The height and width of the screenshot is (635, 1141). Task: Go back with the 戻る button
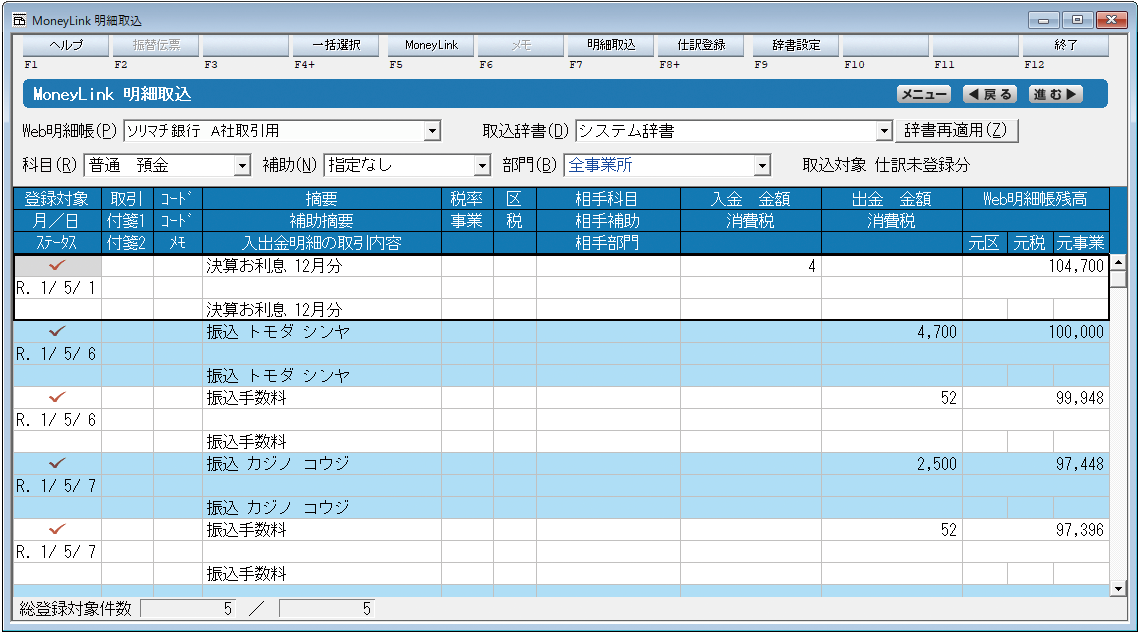[989, 95]
